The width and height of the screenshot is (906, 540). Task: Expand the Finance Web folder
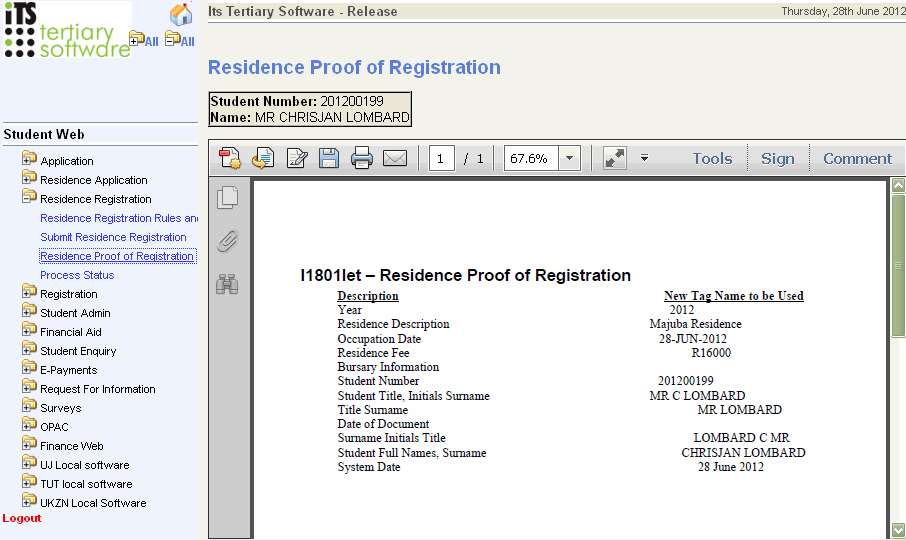point(29,444)
